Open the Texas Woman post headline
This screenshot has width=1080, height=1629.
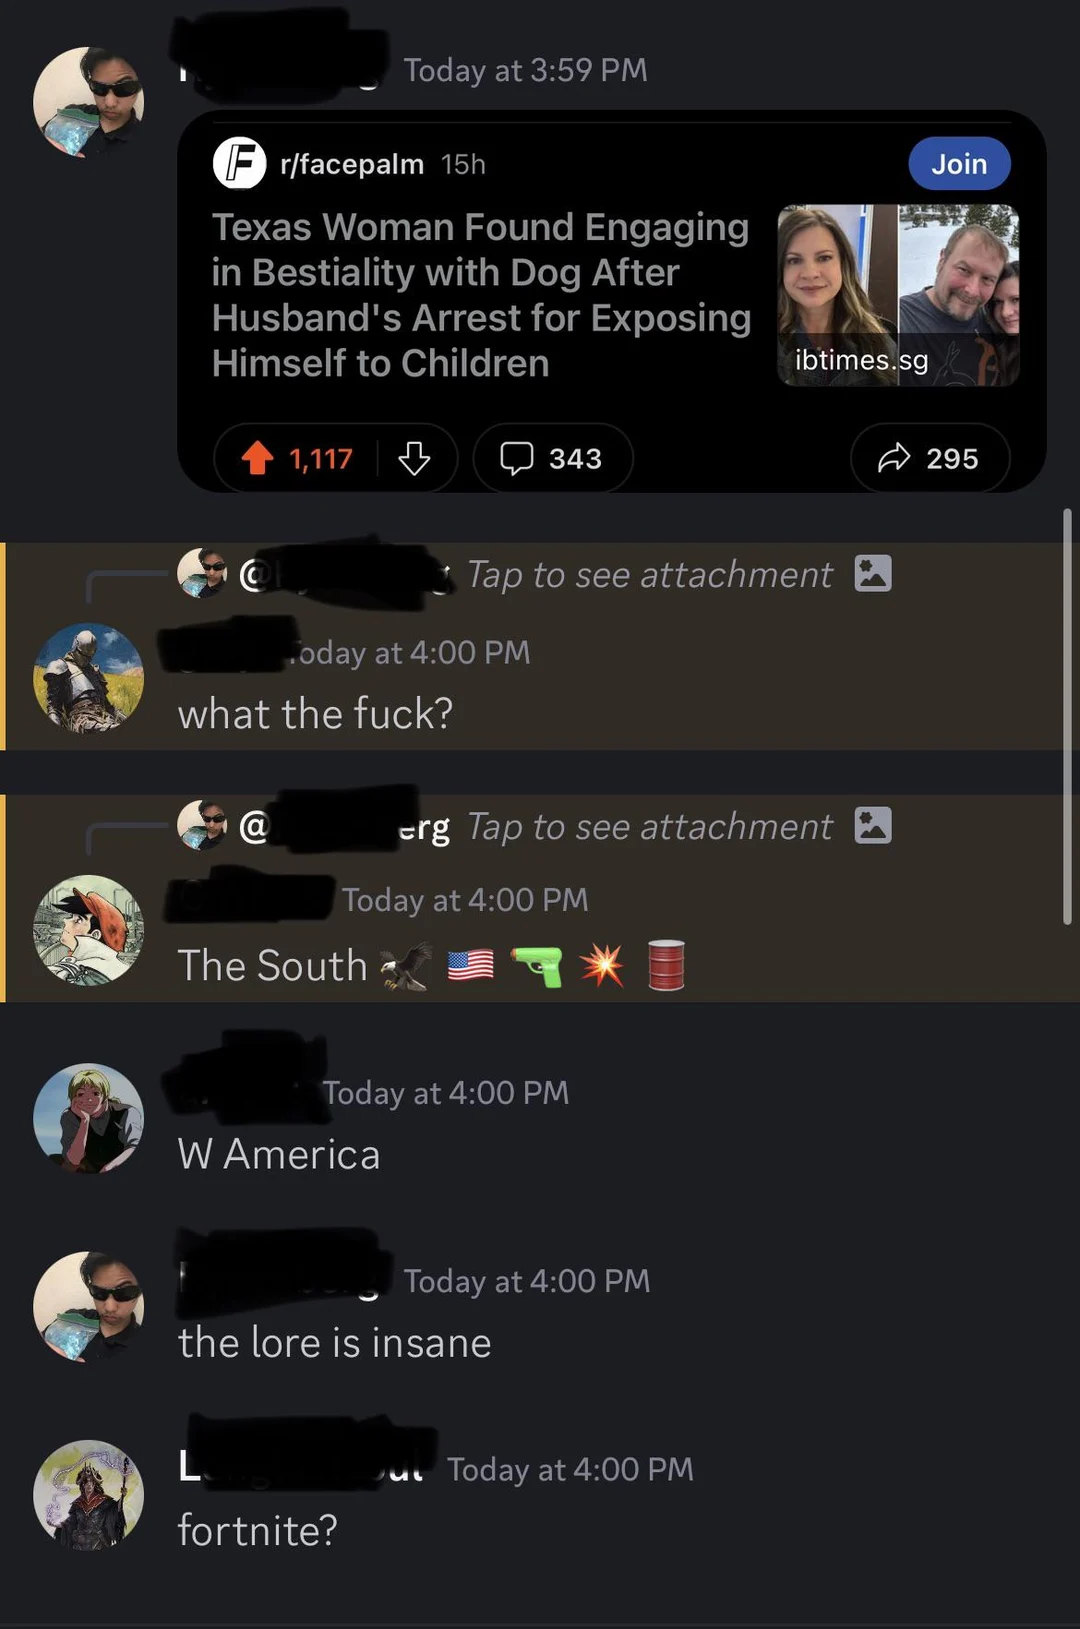coord(481,295)
